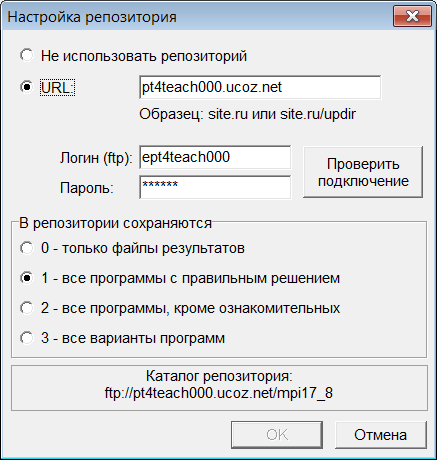Close the Настройка репозитория dialog window
437x460 pixels.
(412, 16)
